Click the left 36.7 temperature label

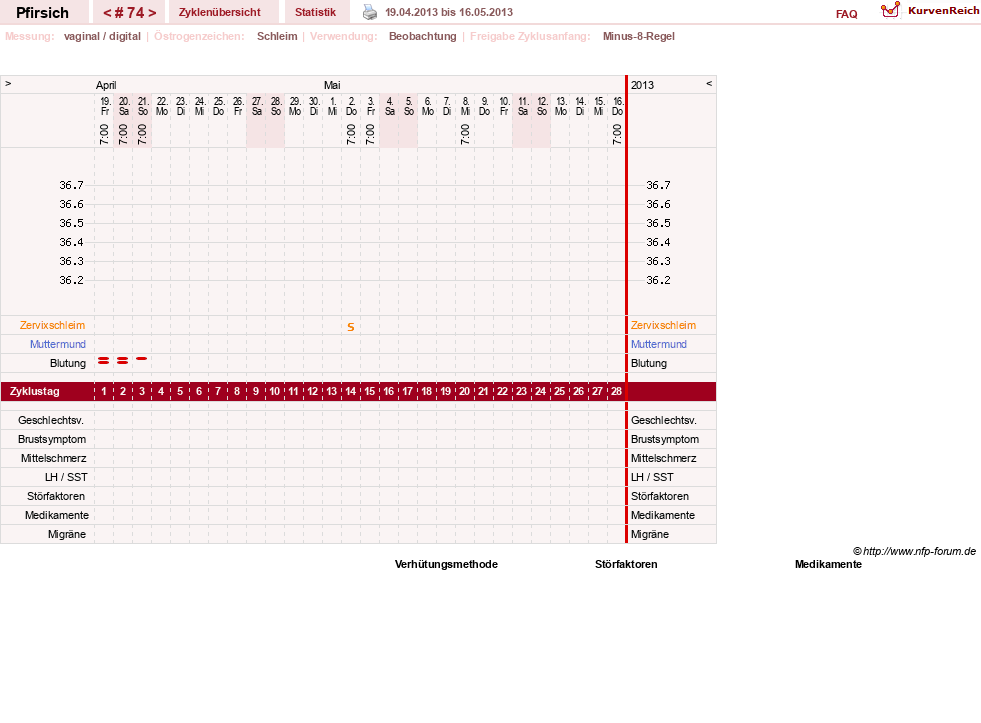click(71, 185)
